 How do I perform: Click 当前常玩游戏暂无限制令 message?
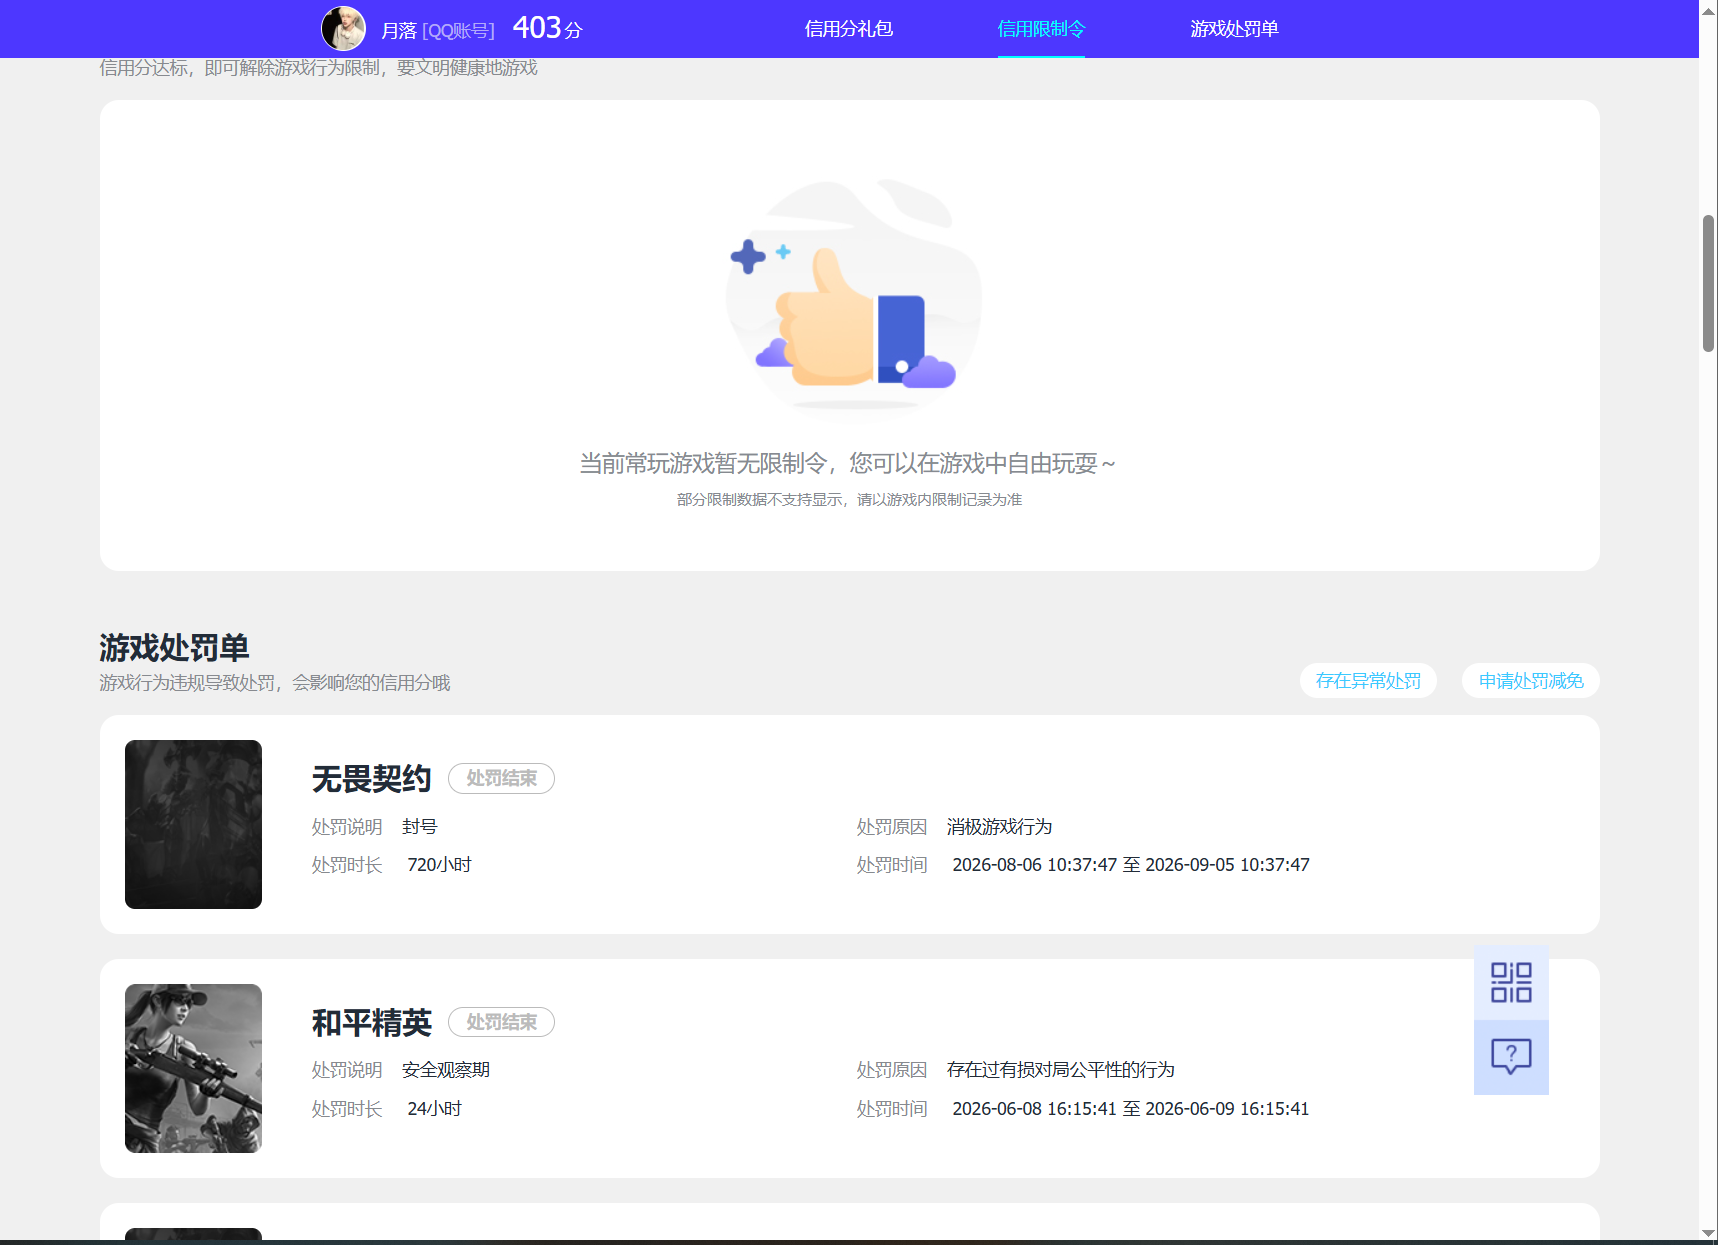pyautogui.click(x=848, y=464)
